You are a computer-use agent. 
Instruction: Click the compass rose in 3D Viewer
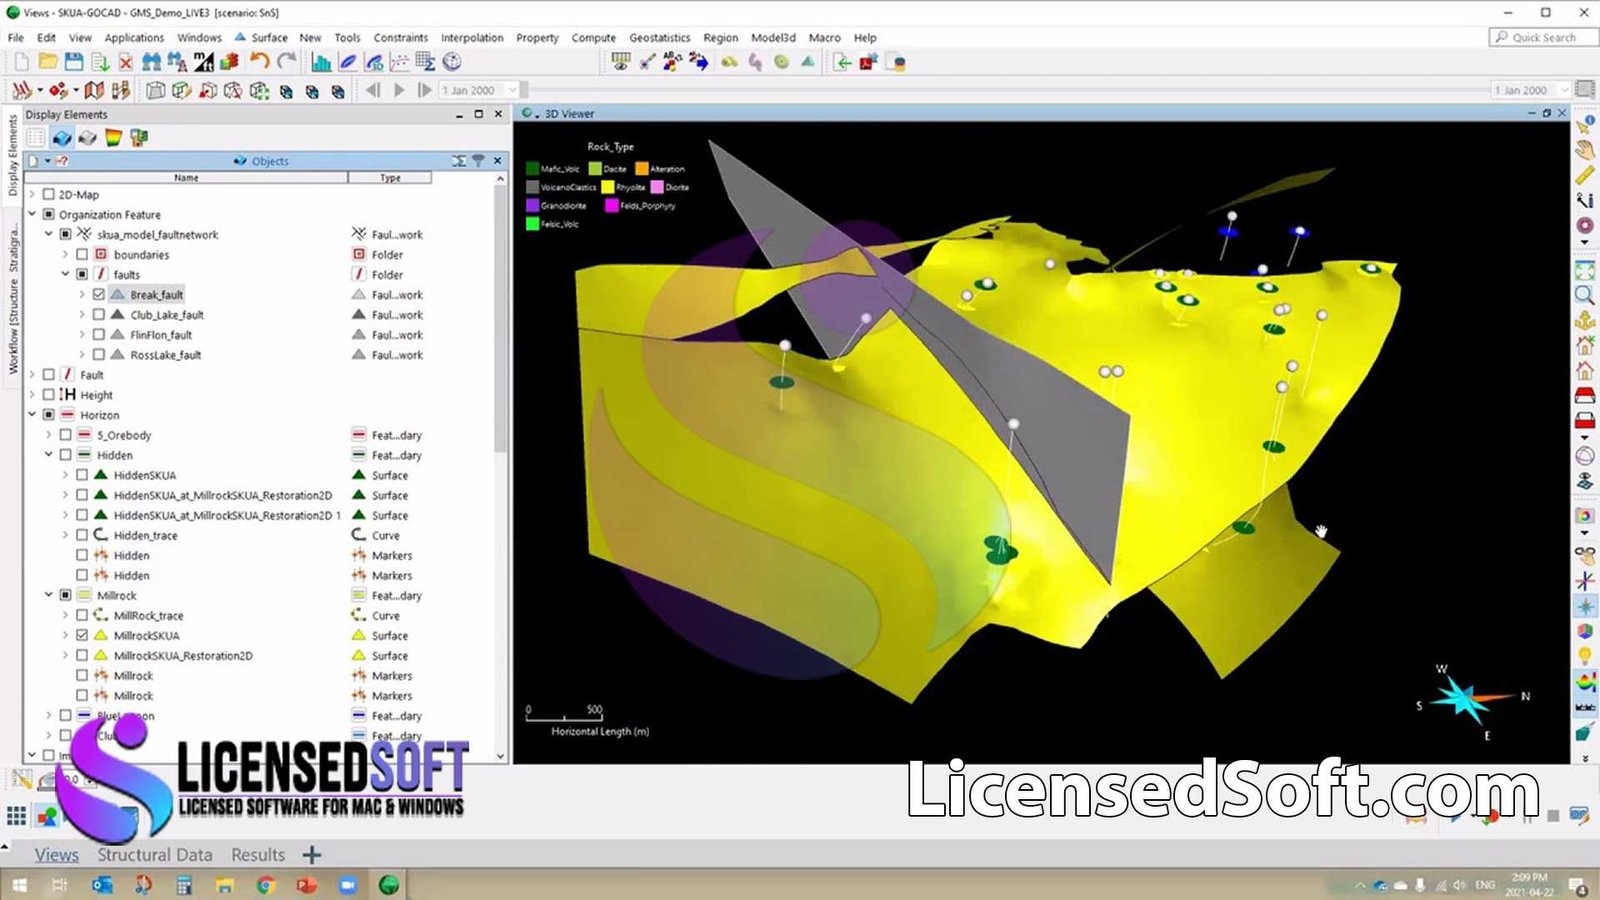point(1468,699)
